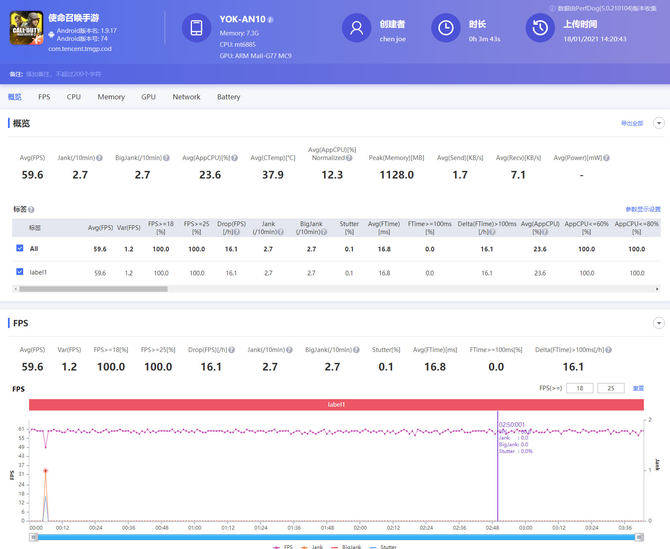
Task: Click the Call of Duty game app icon
Action: [26, 28]
